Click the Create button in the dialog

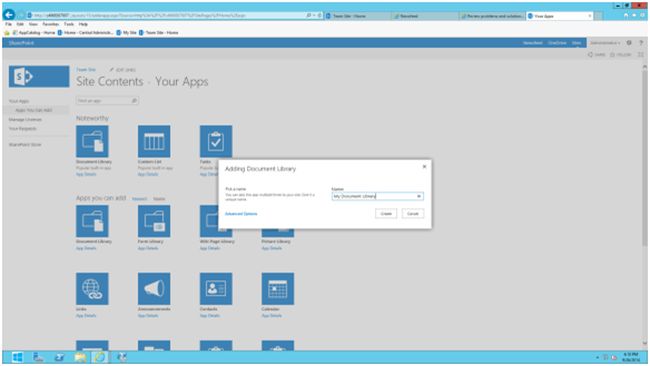[386, 213]
